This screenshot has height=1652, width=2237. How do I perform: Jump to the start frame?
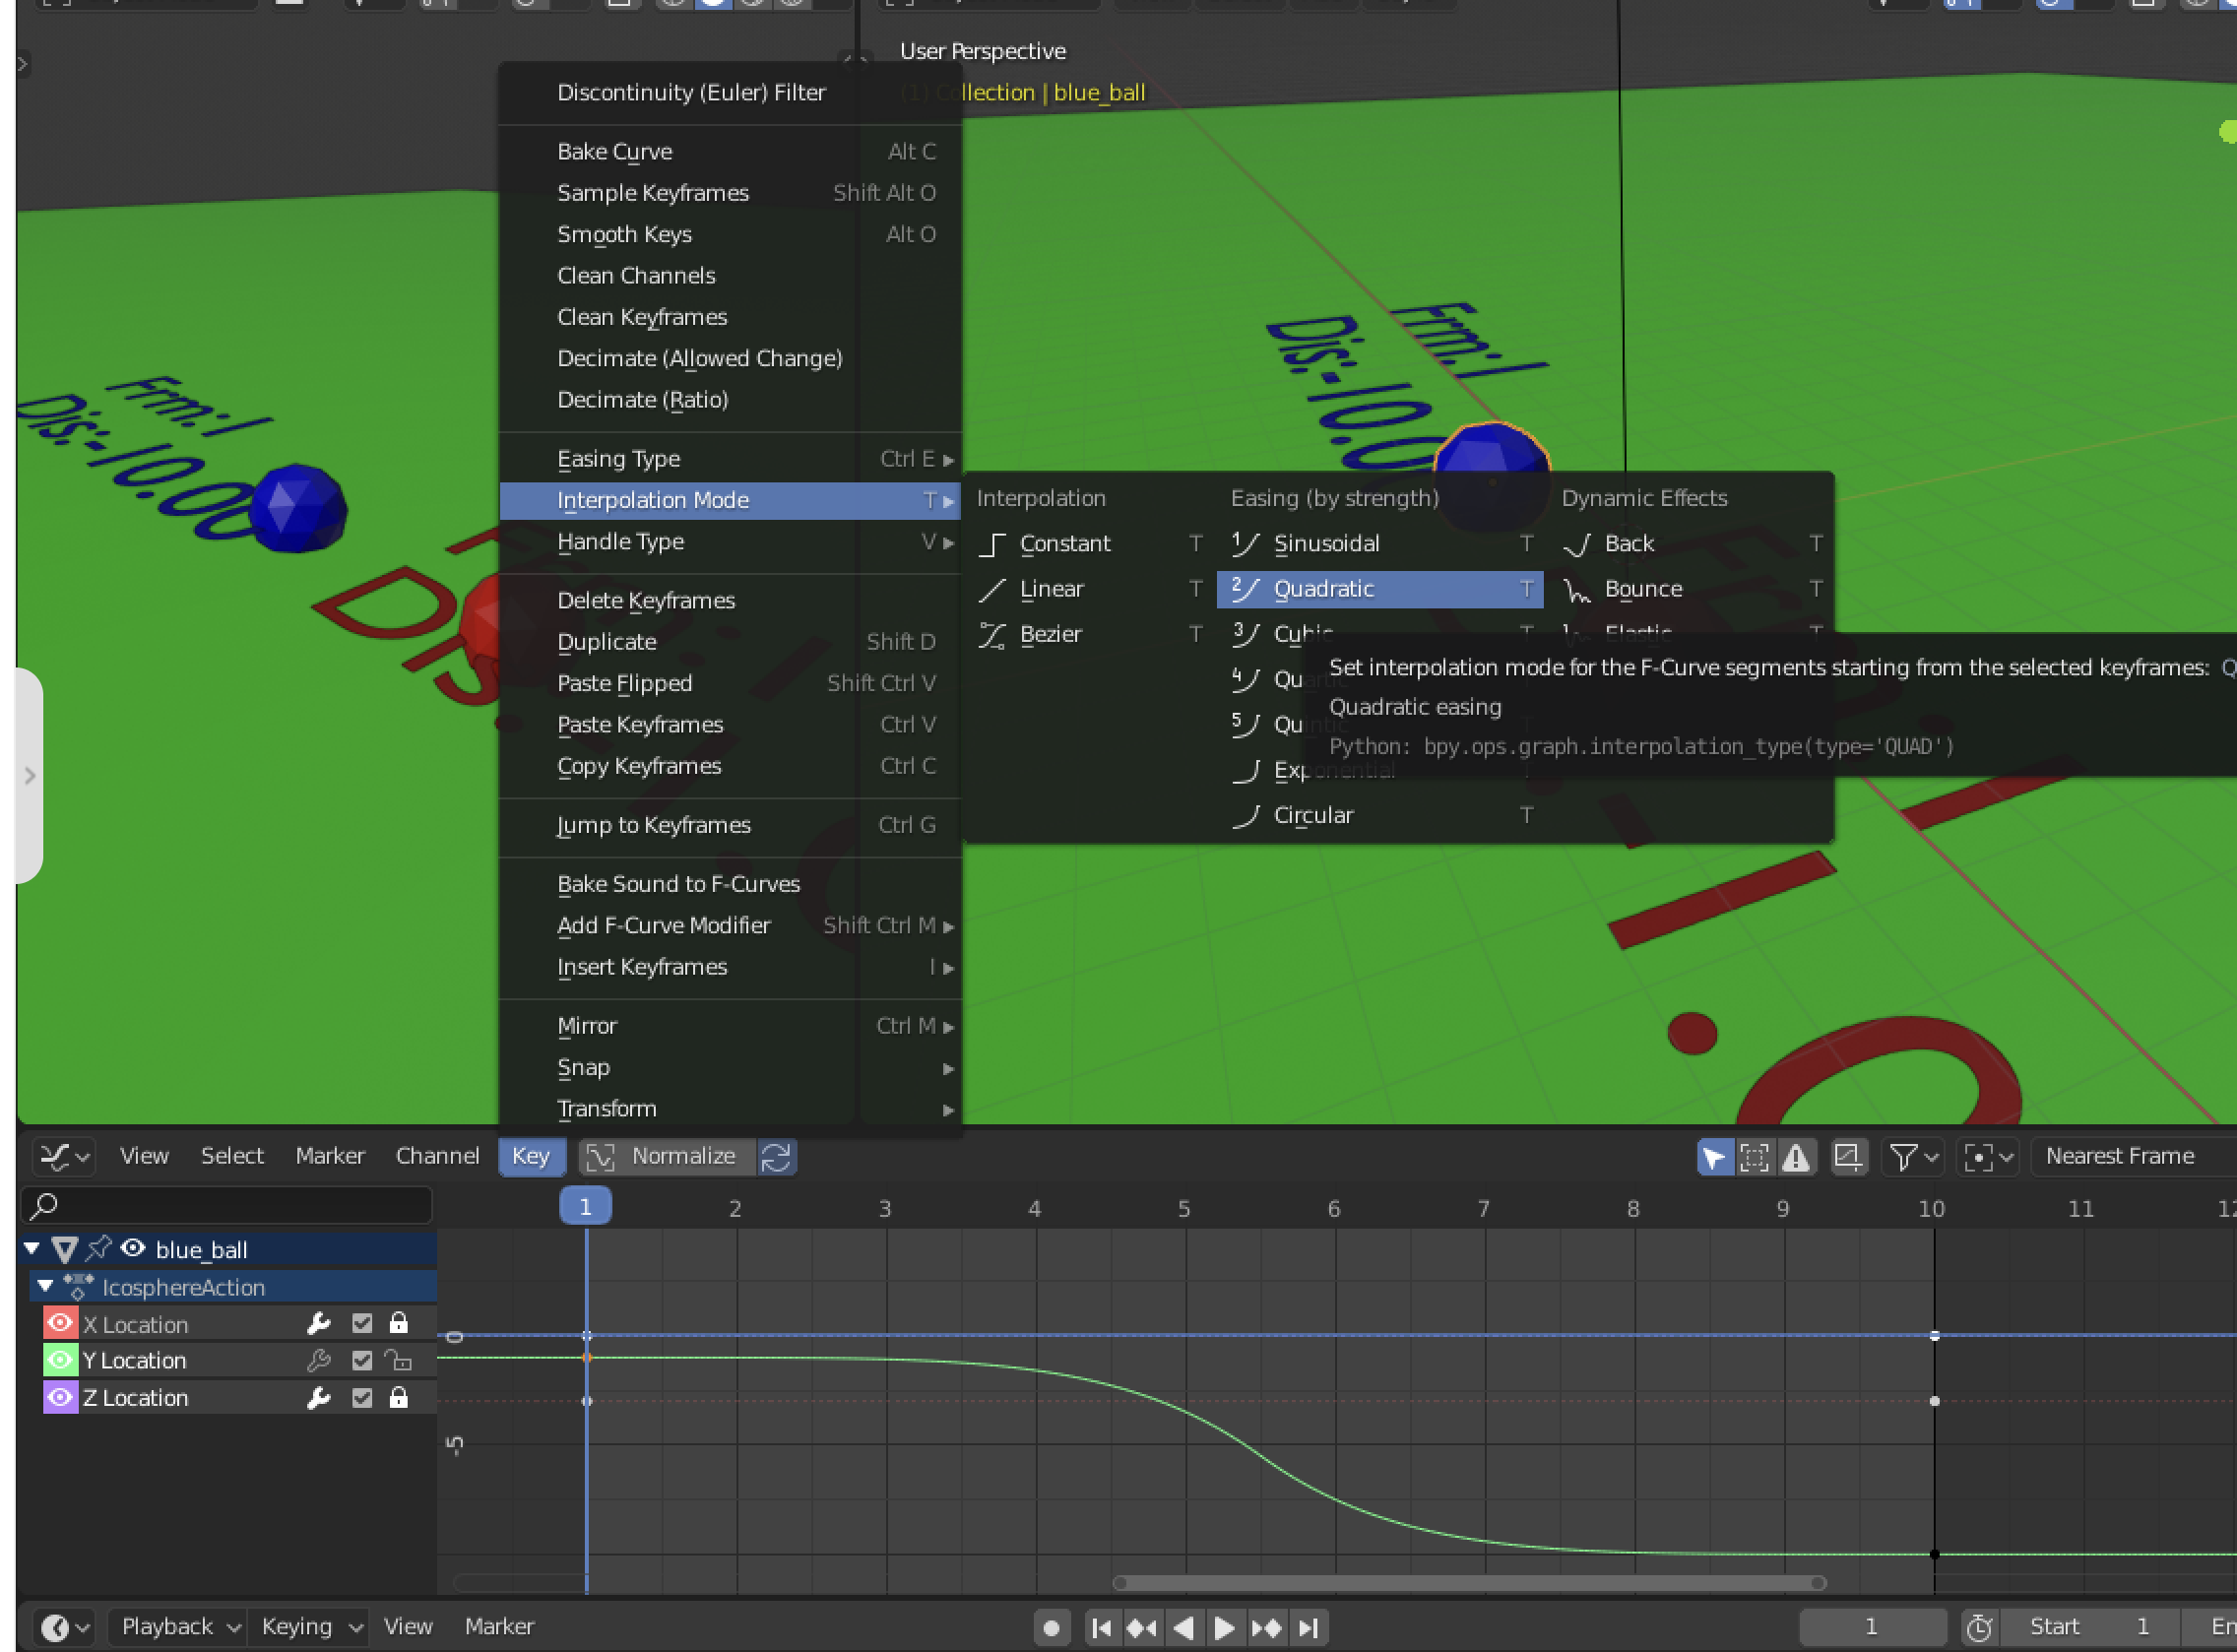1101,1627
